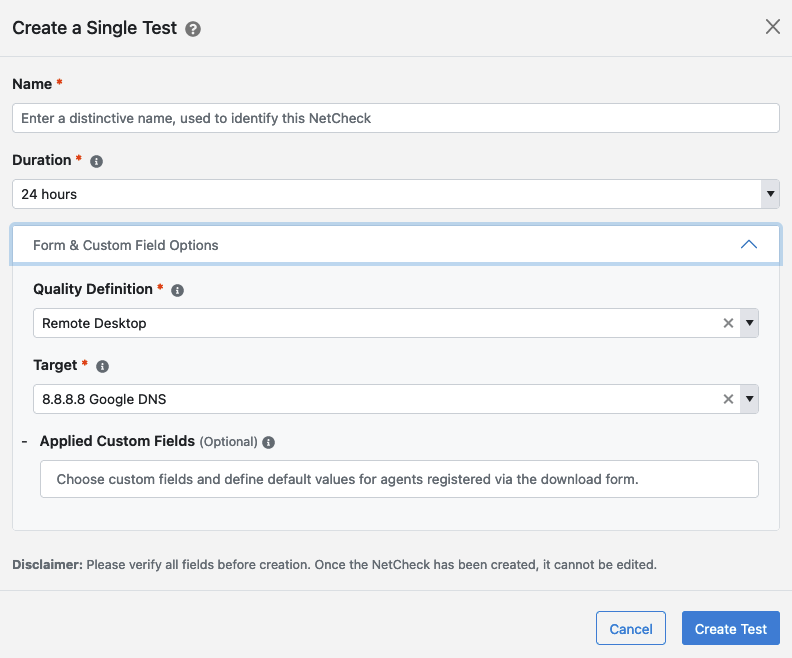
Task: Click the info icon next to Duration
Action: tap(97, 161)
